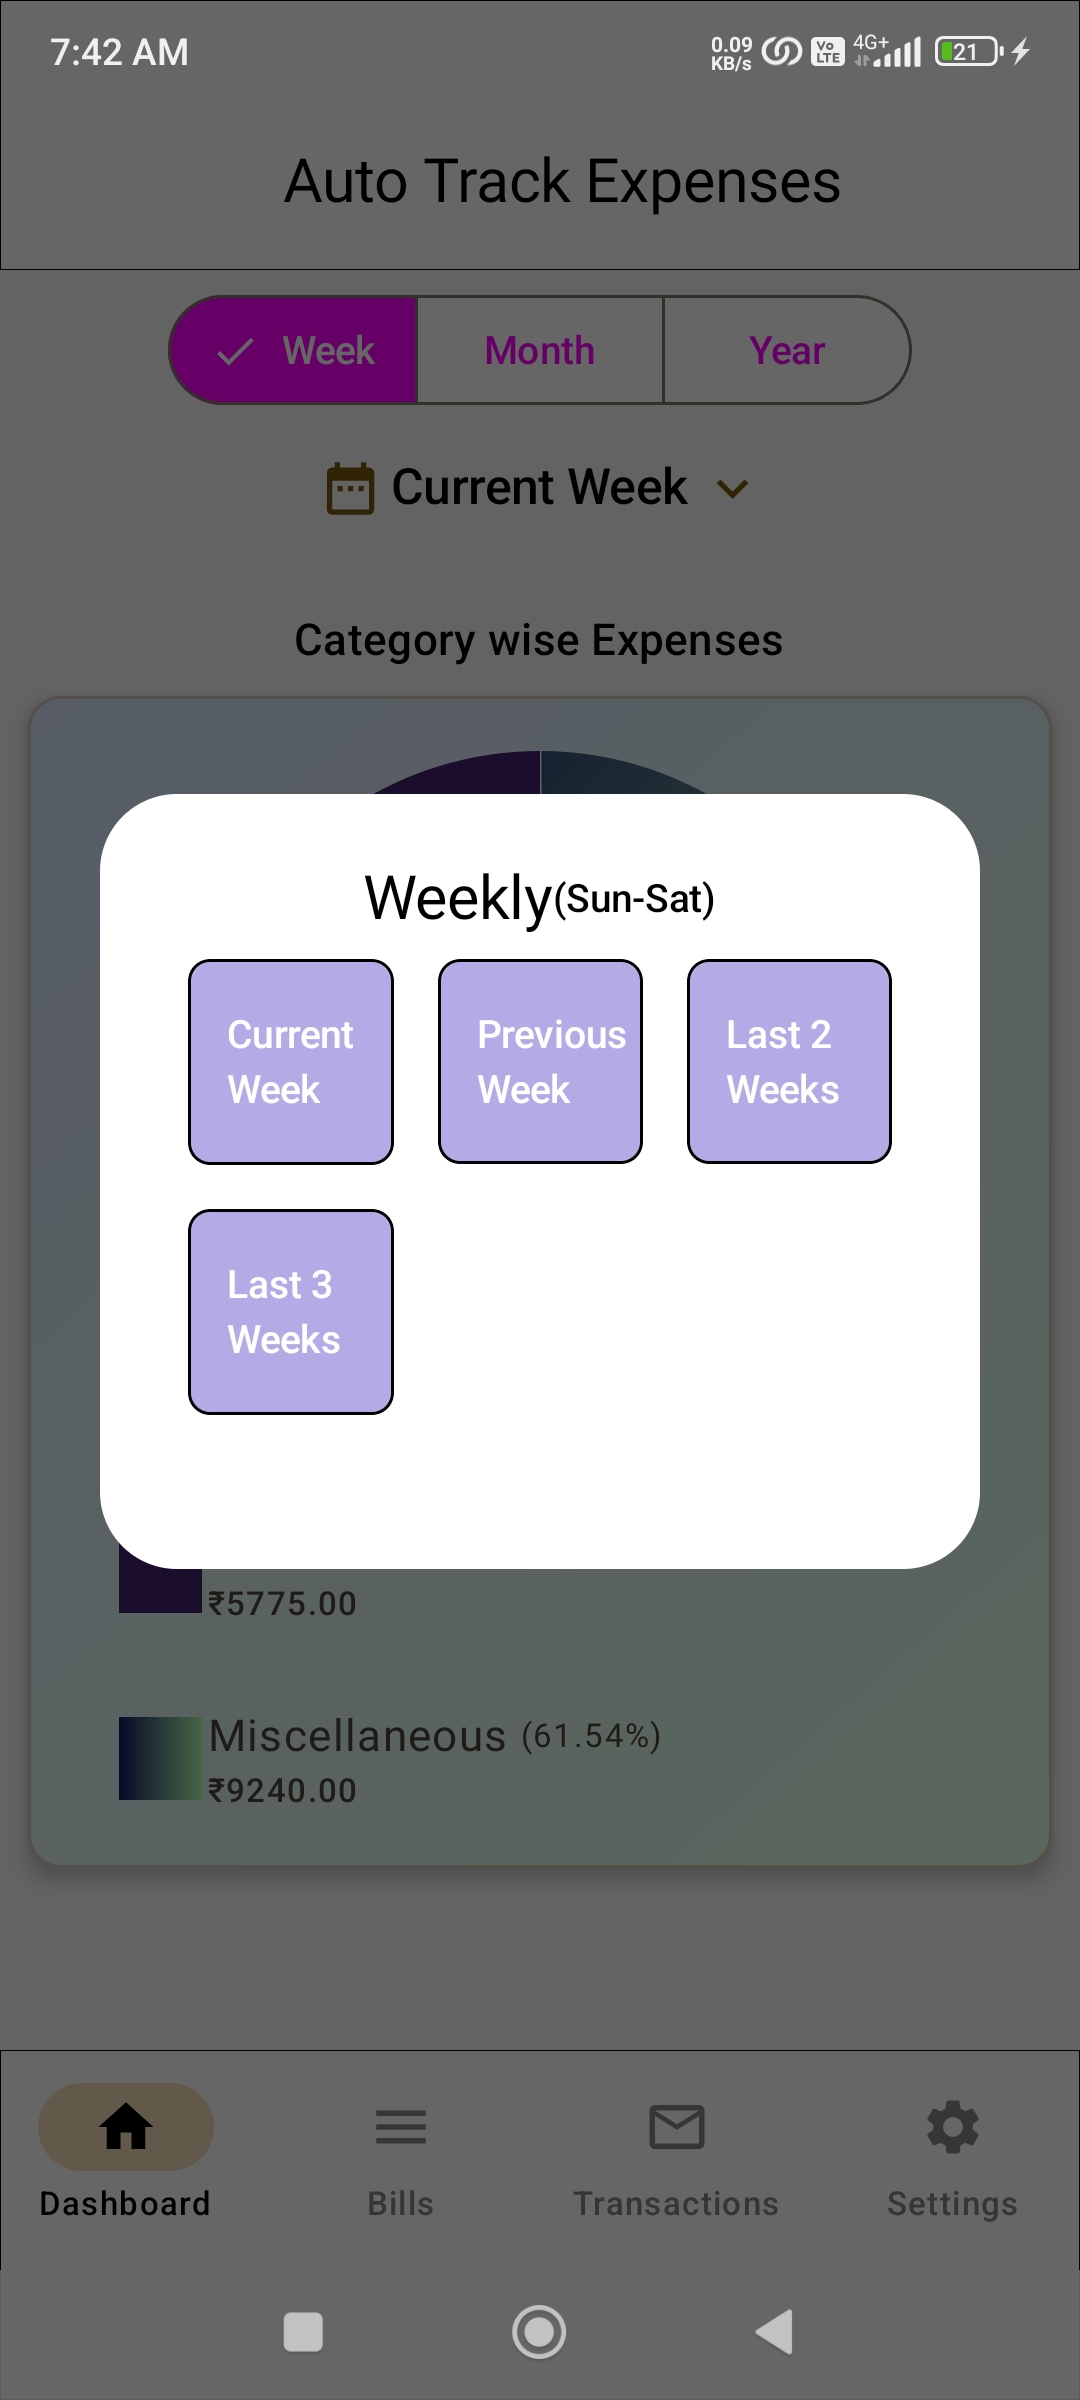Viewport: 1080px width, 2400px height.
Task: Choose Previous Week in the Weekly dialog
Action: 540,1062
